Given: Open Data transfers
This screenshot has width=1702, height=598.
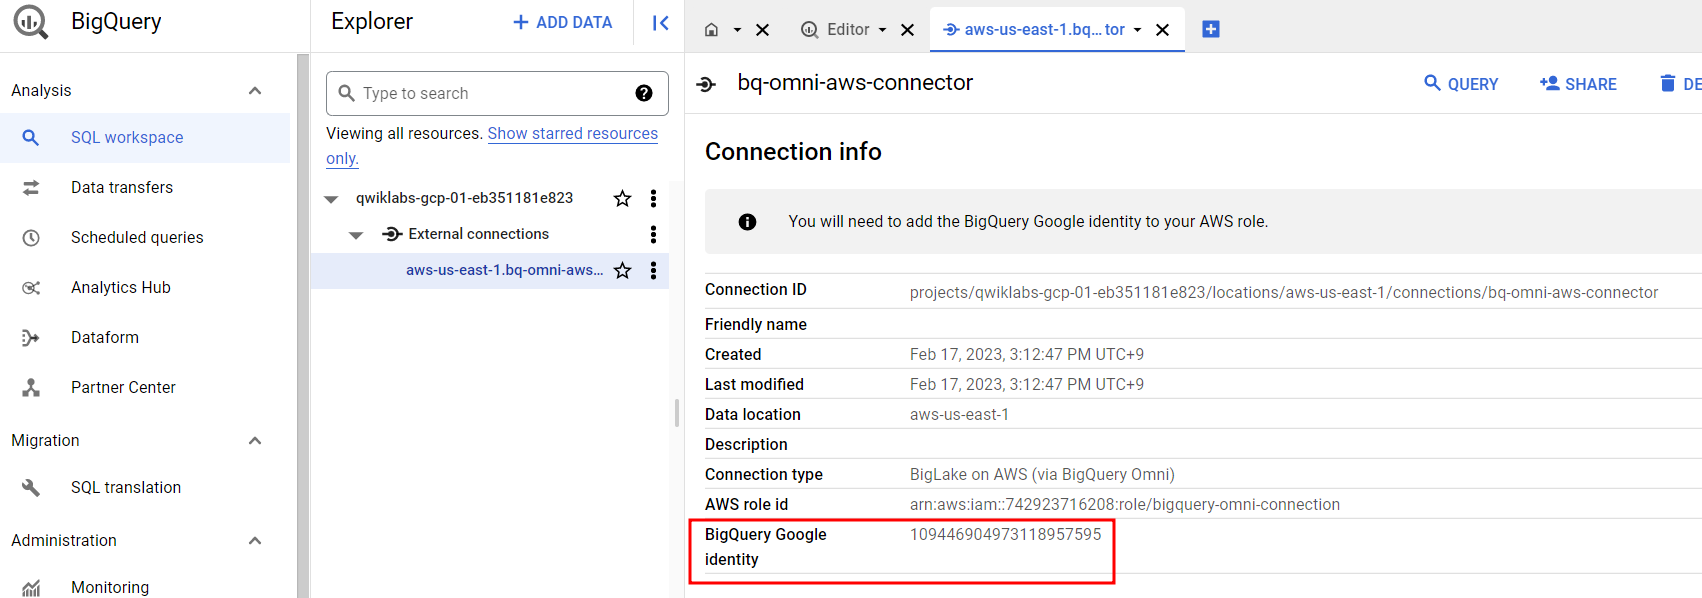Looking at the screenshot, I should (x=122, y=188).
